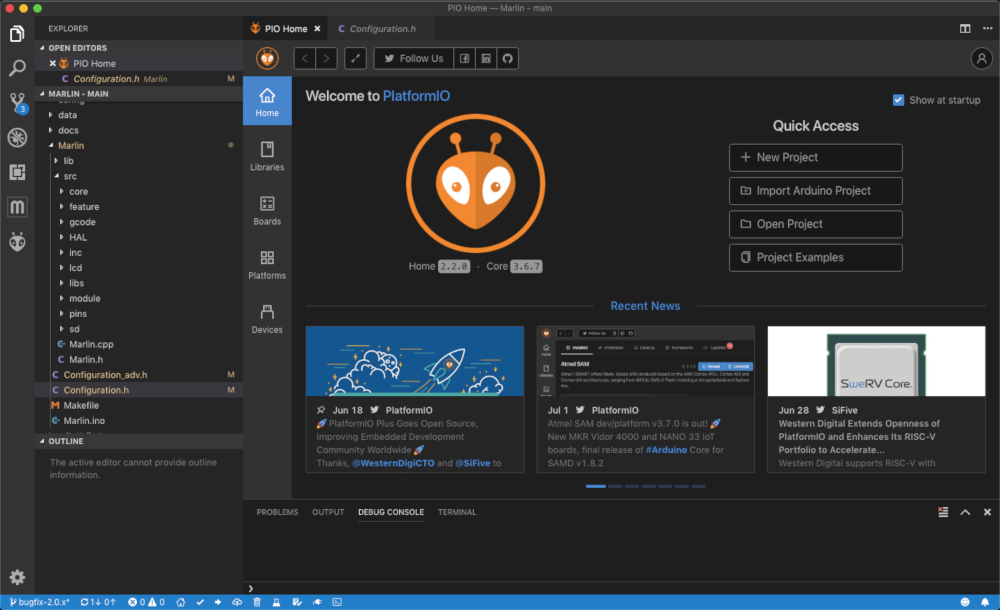The width and height of the screenshot is (1000, 610).
Task: Click the PlatformIO logo in the PIO toolbar
Action: coord(267,59)
